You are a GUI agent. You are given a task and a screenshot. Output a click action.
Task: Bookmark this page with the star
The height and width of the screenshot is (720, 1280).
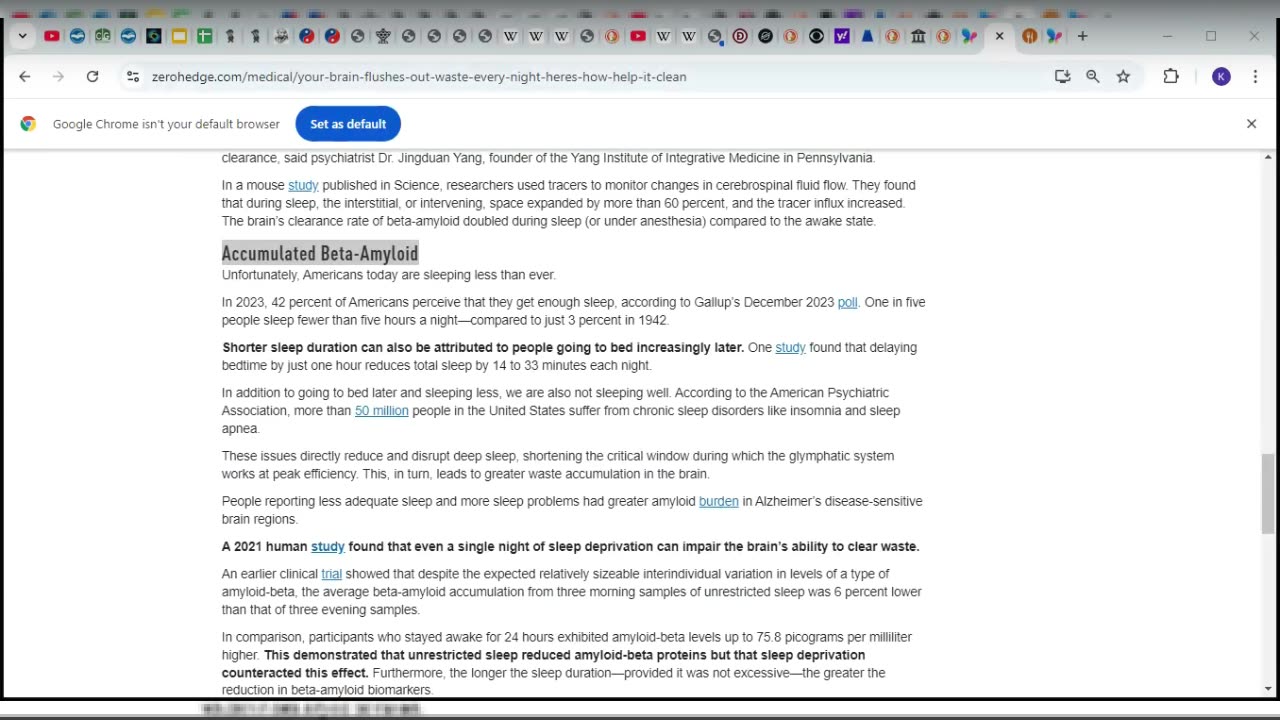(x=1123, y=76)
